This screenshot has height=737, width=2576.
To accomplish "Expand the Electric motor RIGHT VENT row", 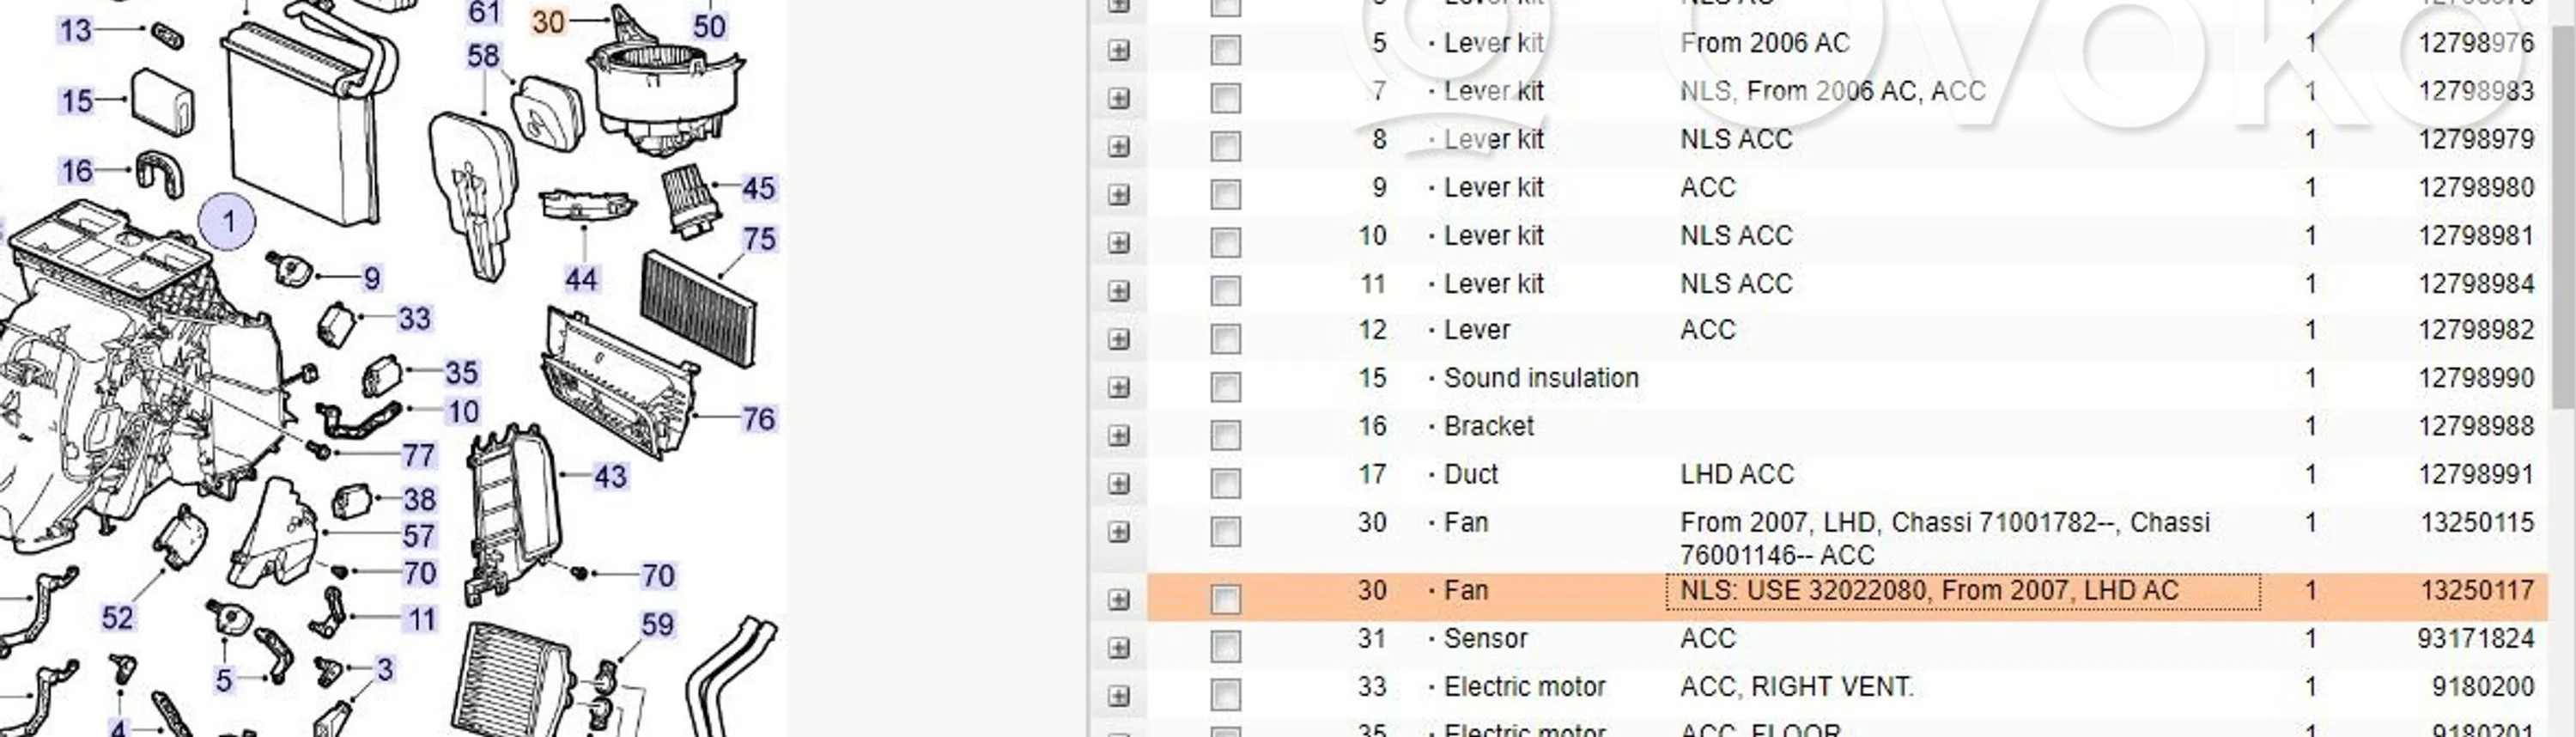I will 1119,696.
